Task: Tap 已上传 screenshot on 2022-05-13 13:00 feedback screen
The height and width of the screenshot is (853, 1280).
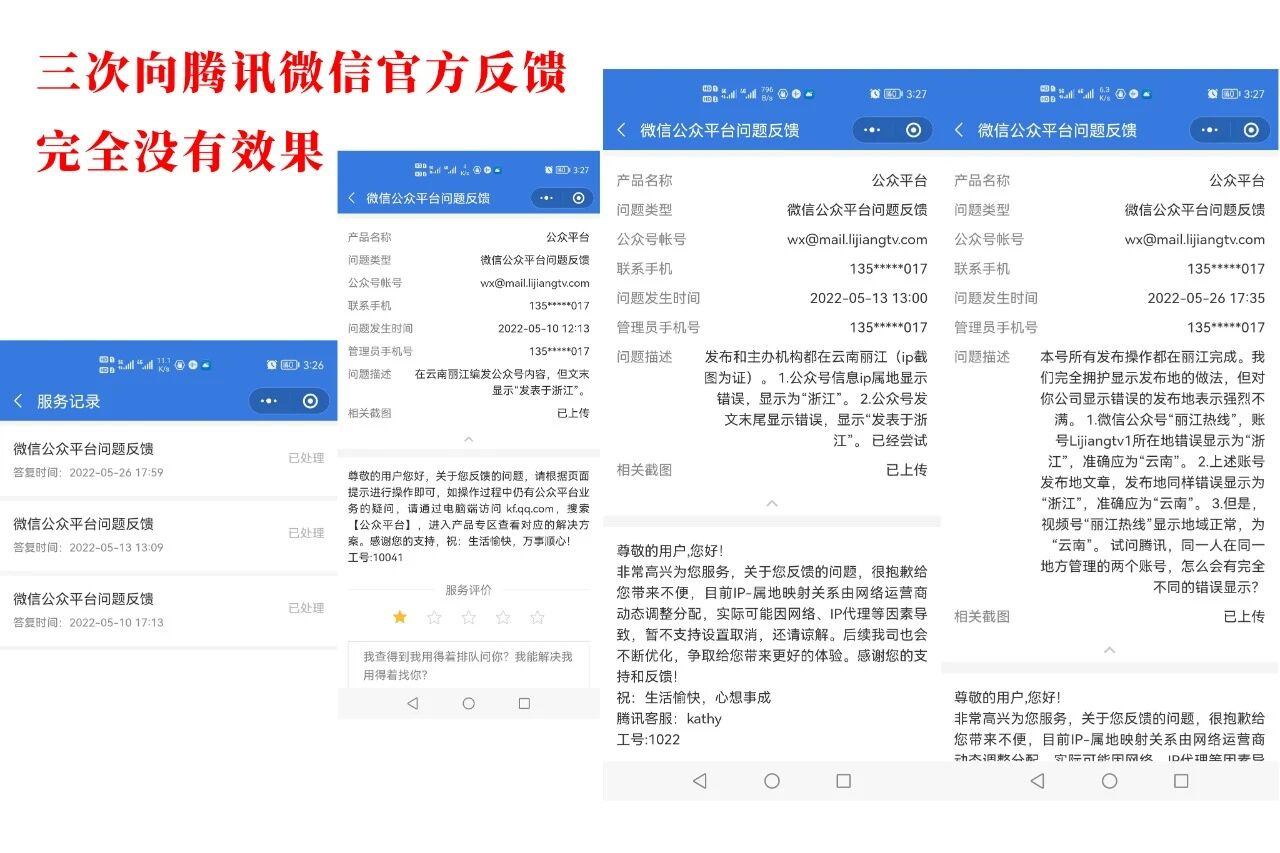Action: coord(906,469)
